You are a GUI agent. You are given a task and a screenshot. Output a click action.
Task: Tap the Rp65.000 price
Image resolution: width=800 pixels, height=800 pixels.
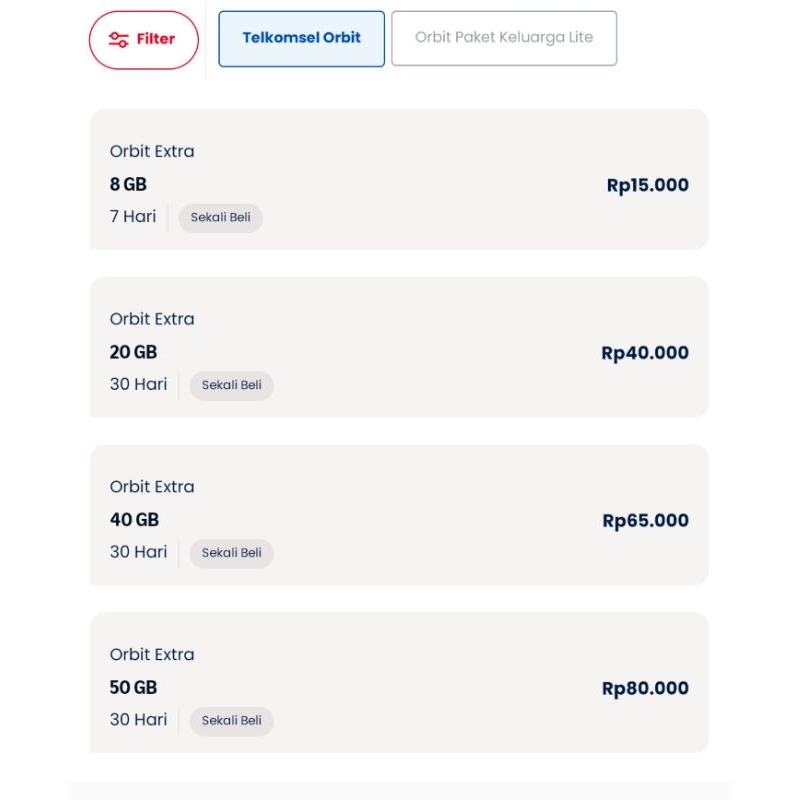(645, 521)
